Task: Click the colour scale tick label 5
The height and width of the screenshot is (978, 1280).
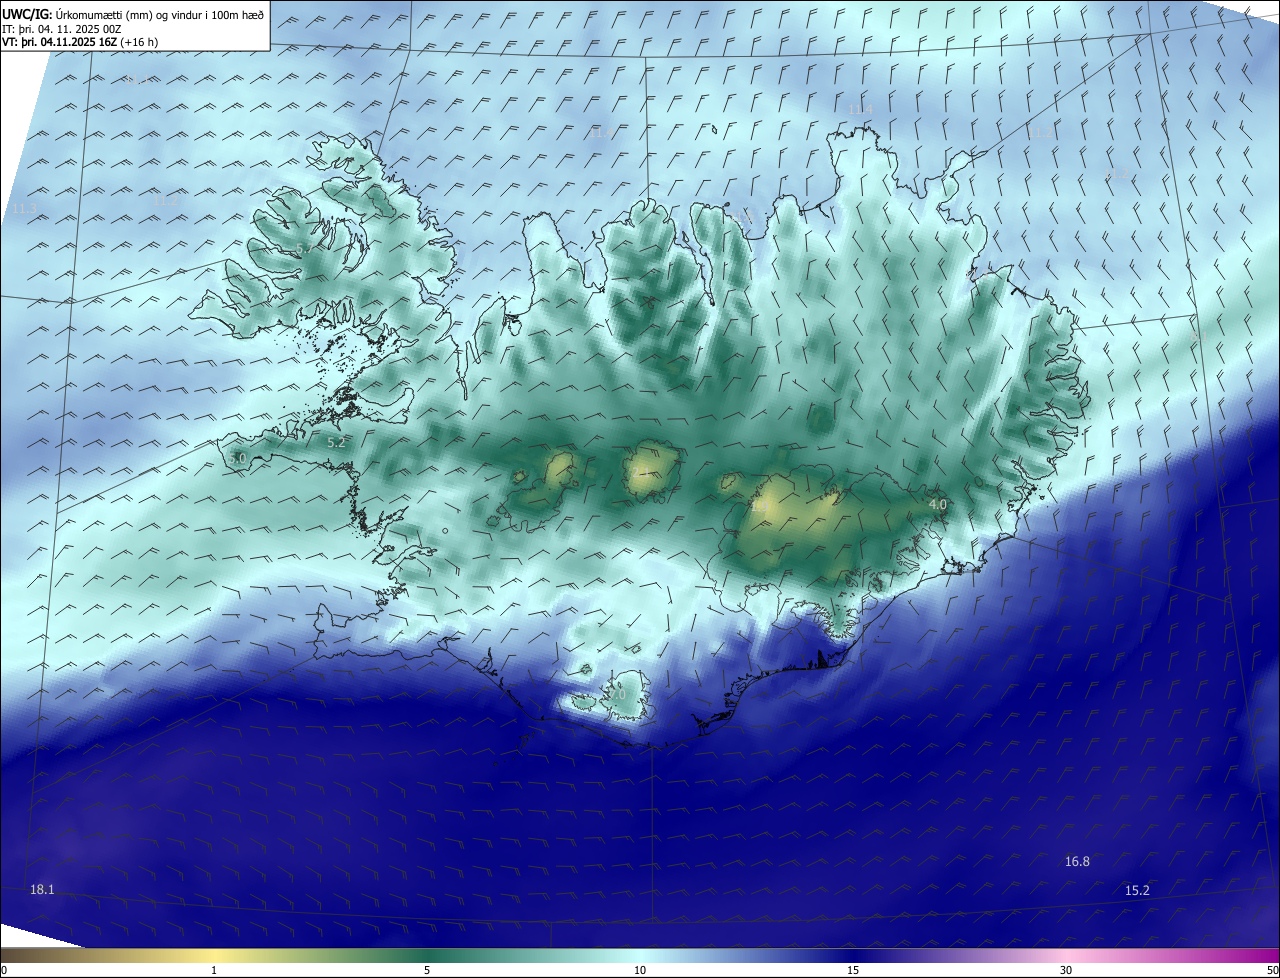Action: point(427,970)
